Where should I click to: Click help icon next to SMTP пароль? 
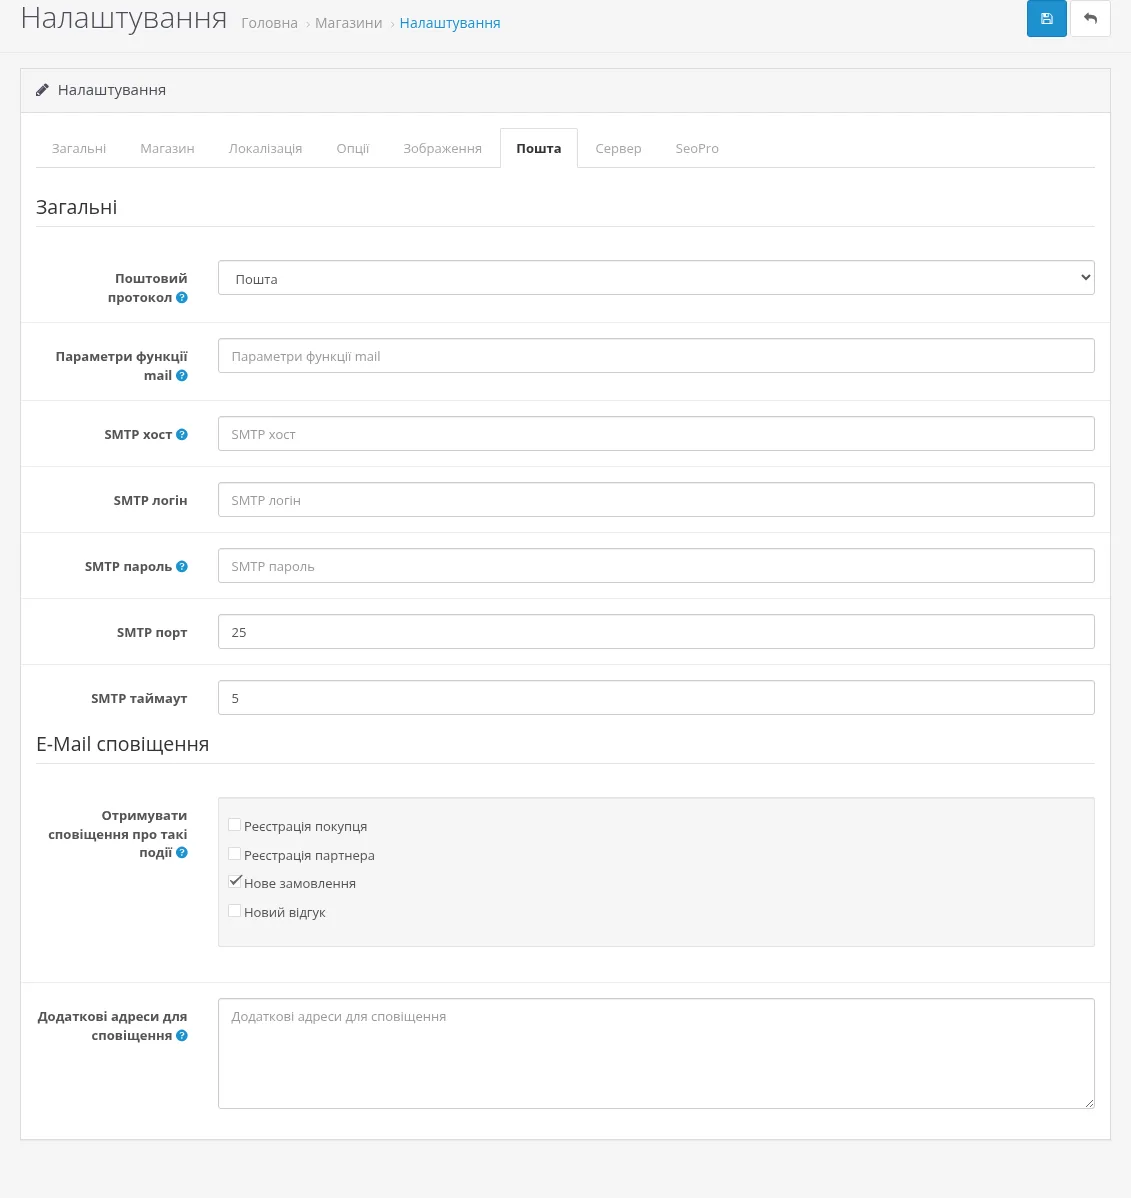(x=182, y=567)
